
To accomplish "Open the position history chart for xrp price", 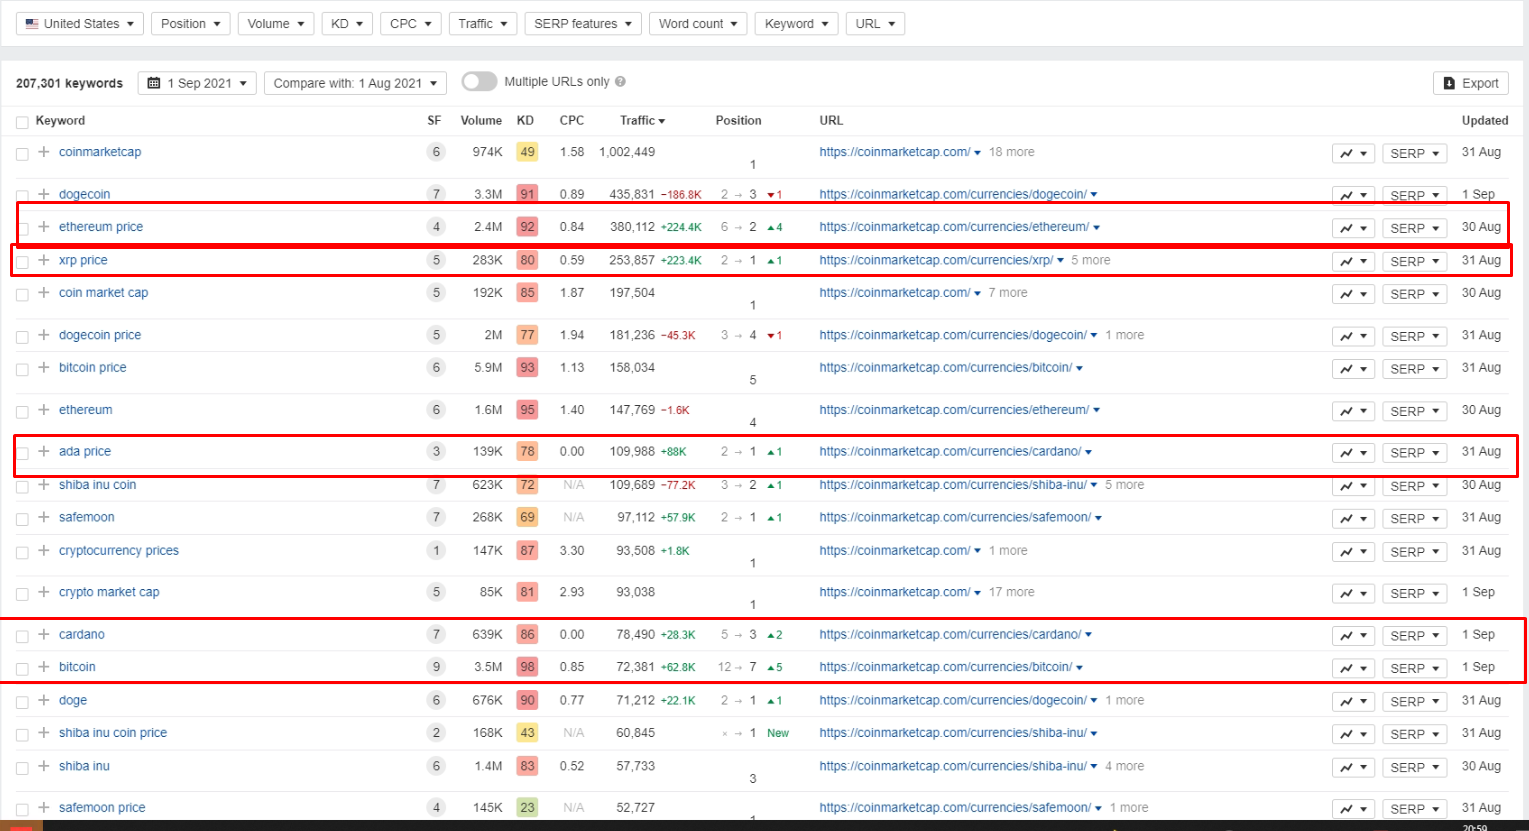I will coord(1353,261).
